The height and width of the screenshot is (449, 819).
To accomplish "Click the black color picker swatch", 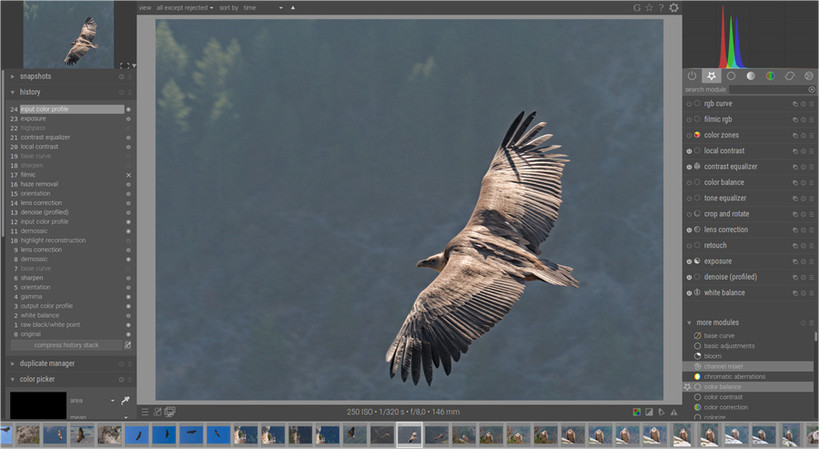I will [x=38, y=404].
